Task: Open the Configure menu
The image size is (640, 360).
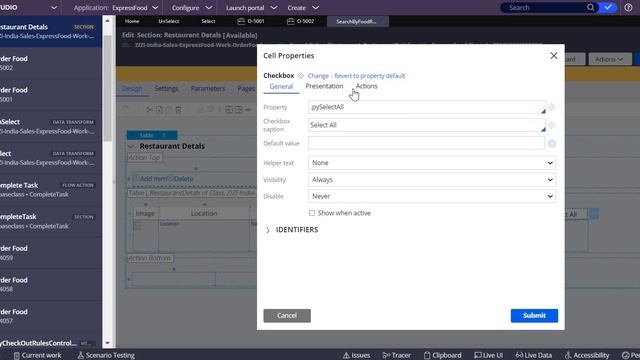Action: (191, 8)
